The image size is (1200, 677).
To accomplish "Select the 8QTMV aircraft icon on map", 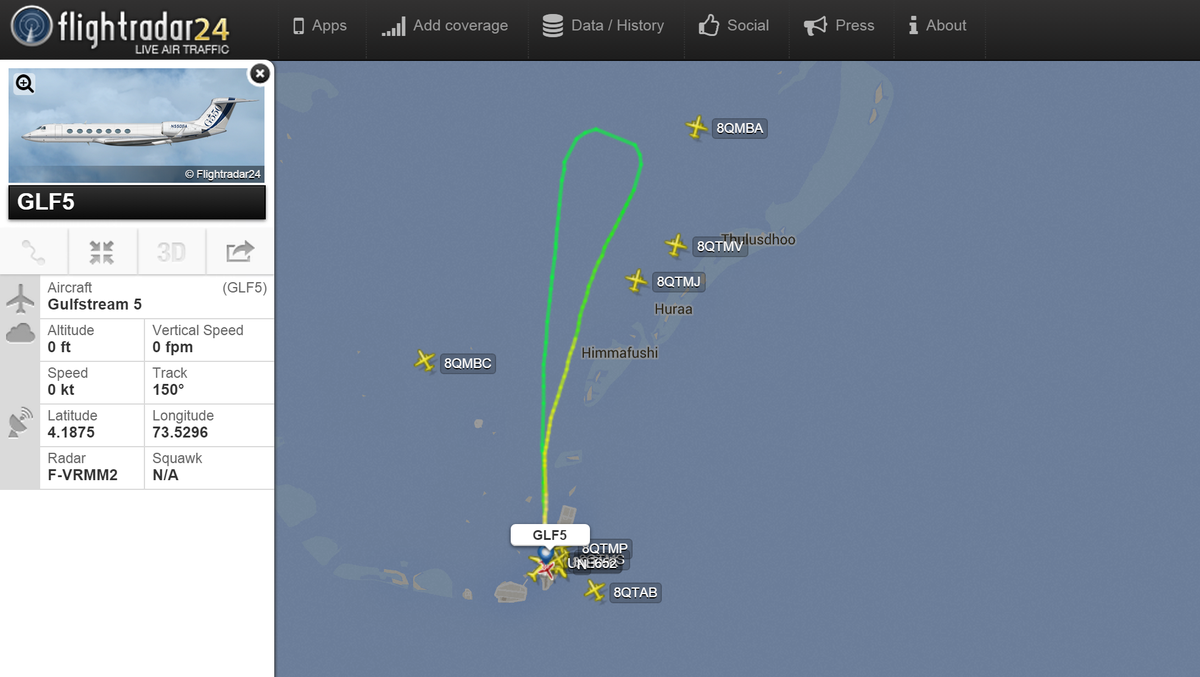I will 677,245.
